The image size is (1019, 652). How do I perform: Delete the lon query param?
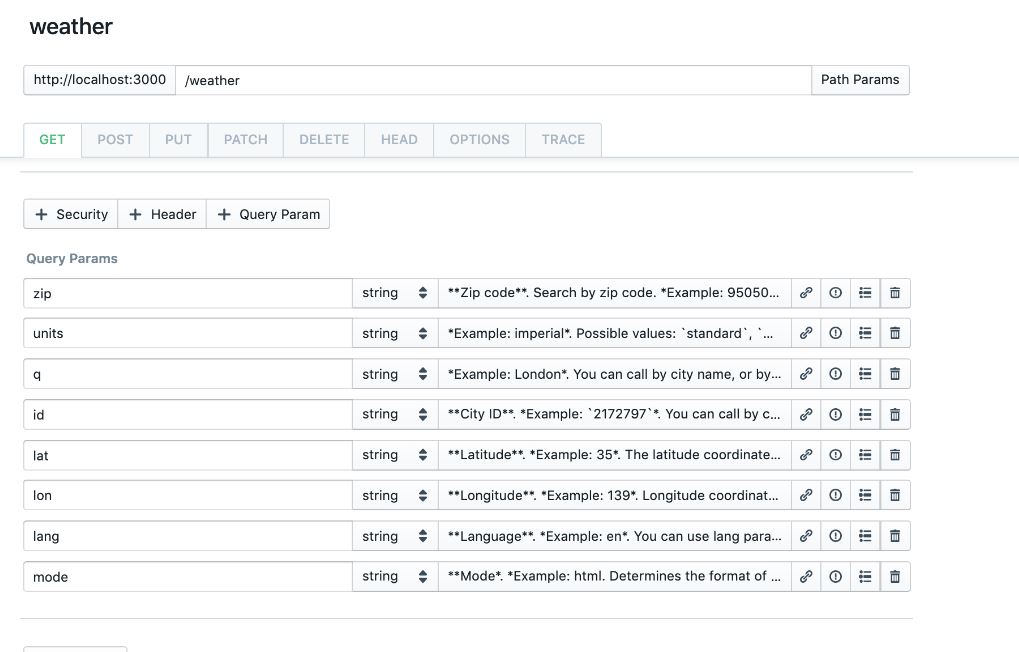pyautogui.click(x=895, y=495)
